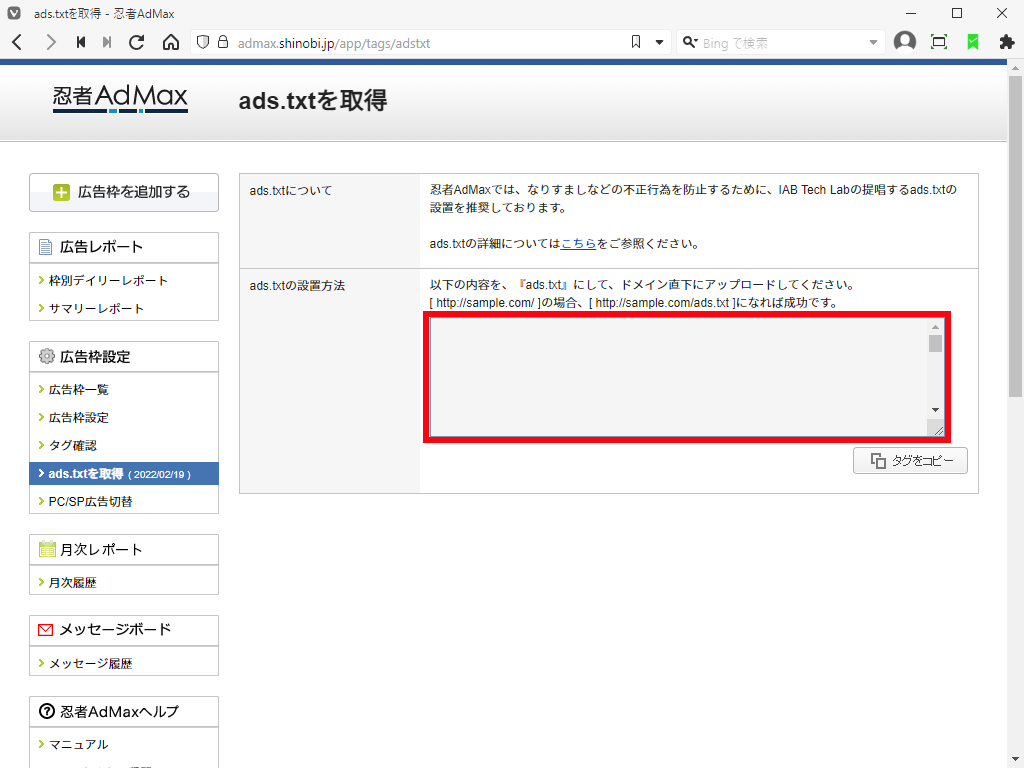
Task: Click the textarea scroll down arrow
Action: coord(935,410)
